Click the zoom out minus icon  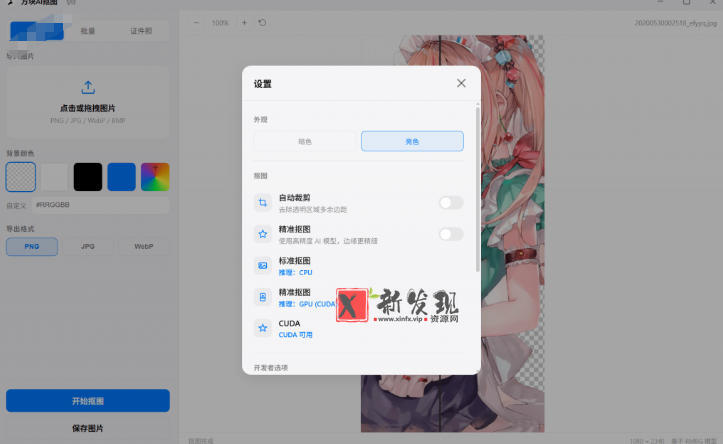coord(196,23)
